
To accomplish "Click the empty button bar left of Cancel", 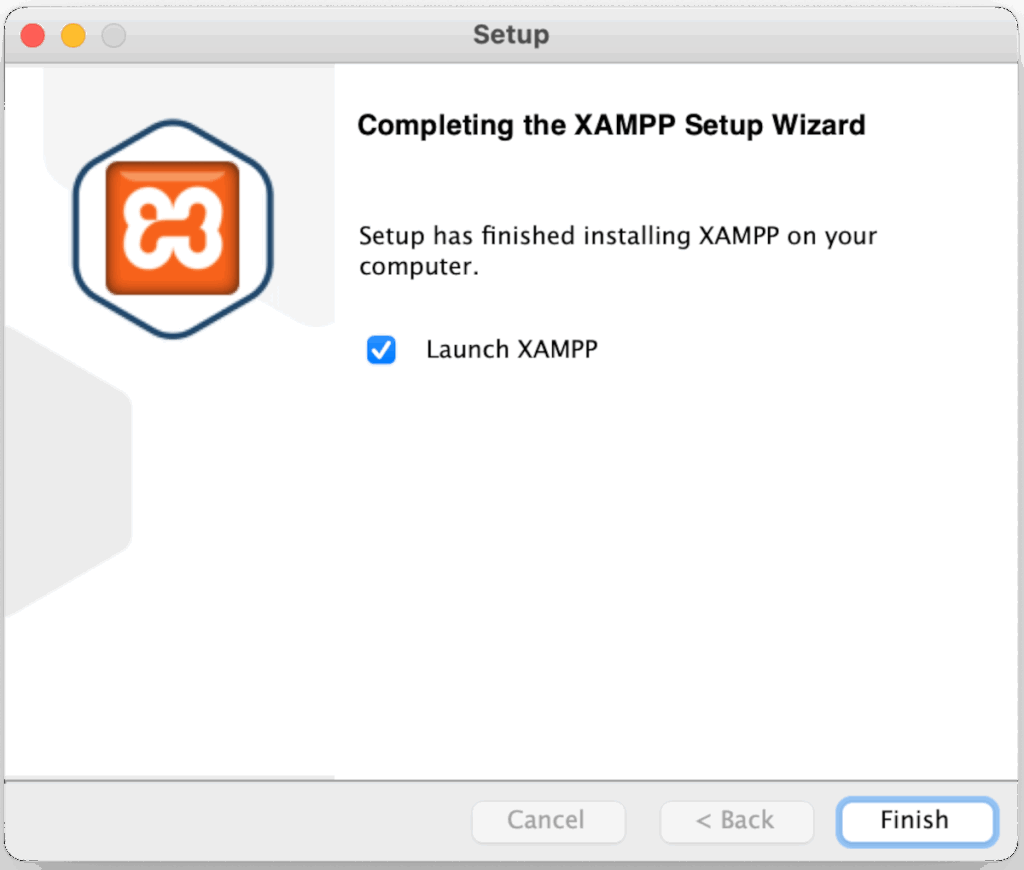I will click(240, 821).
